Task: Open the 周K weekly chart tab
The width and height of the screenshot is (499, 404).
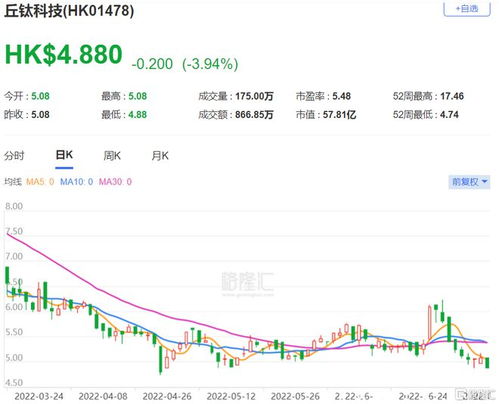Action: pyautogui.click(x=112, y=156)
